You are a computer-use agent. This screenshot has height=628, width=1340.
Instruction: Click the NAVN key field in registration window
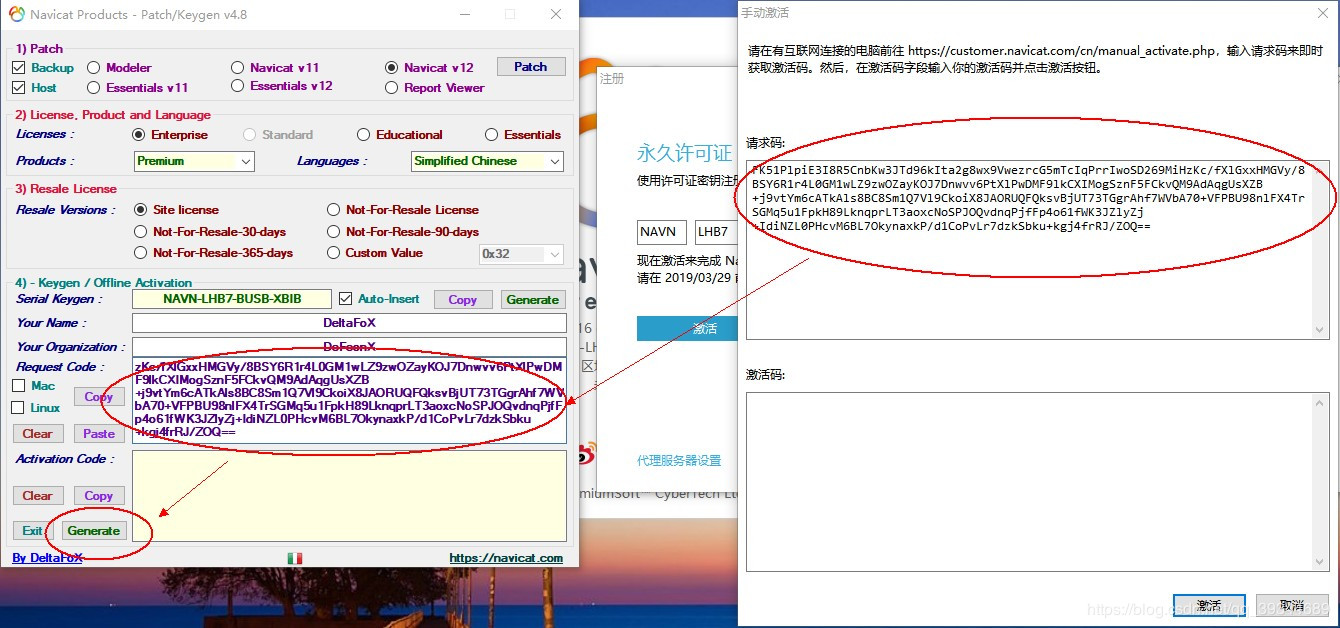pyautogui.click(x=662, y=232)
